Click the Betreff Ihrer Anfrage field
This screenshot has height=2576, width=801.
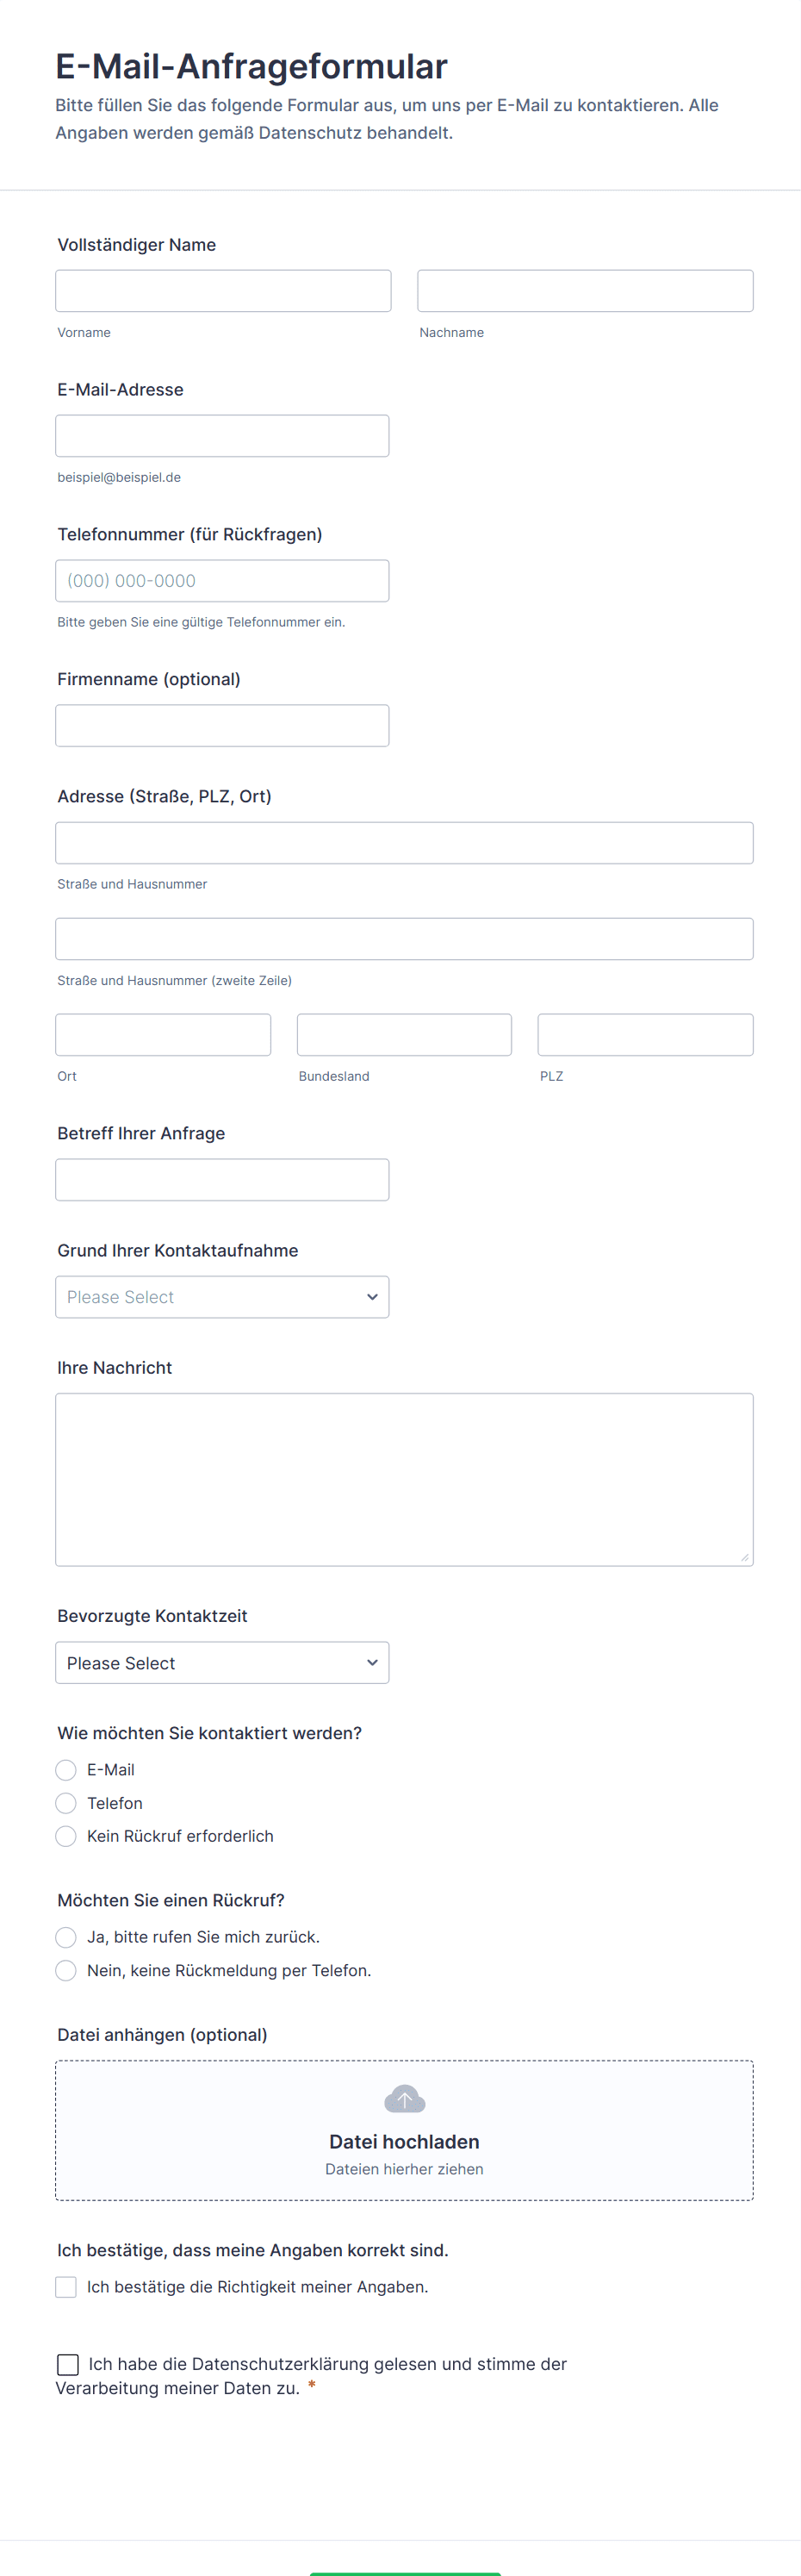pos(222,1180)
